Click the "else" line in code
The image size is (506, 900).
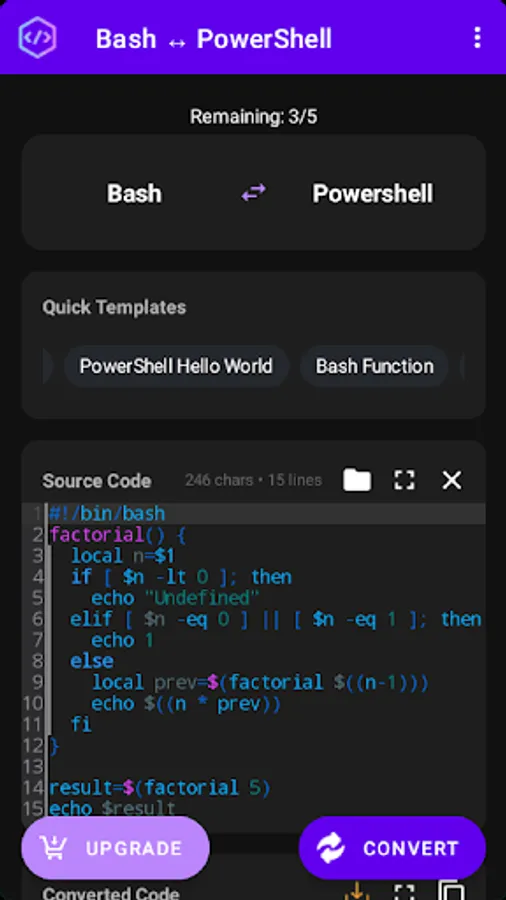tap(92, 661)
